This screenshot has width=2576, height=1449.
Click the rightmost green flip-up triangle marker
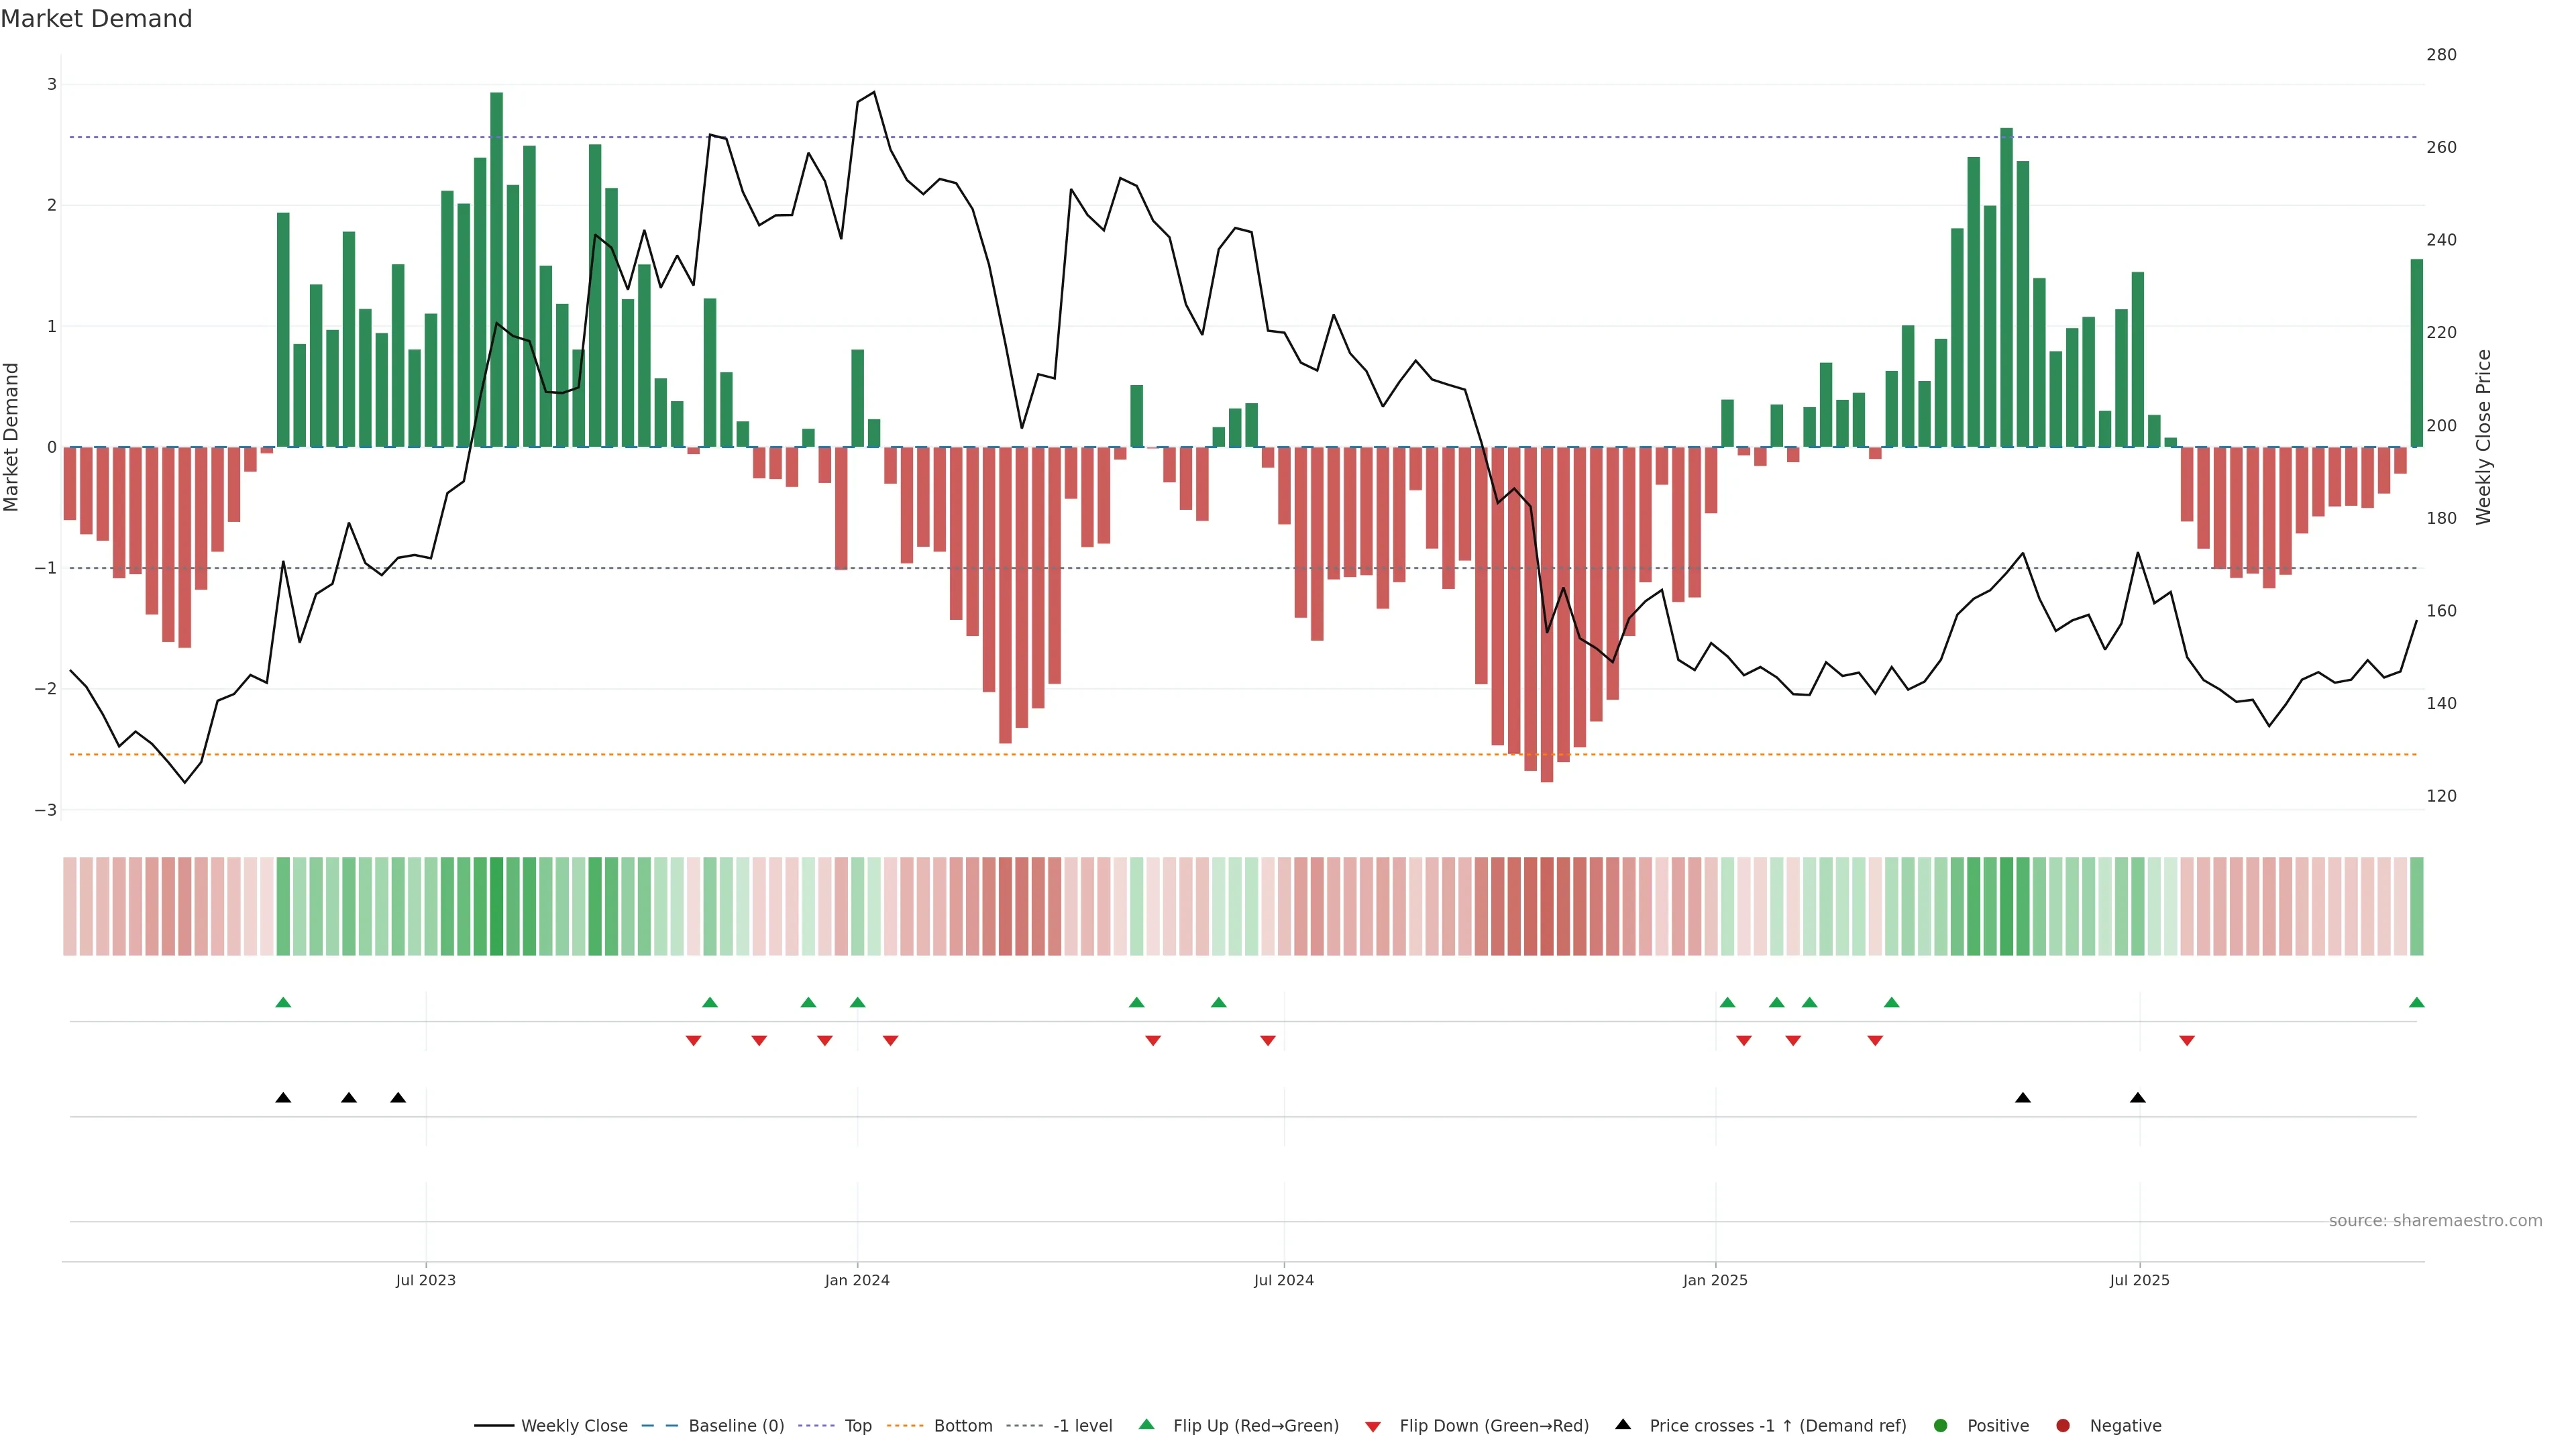pos(2416,1003)
